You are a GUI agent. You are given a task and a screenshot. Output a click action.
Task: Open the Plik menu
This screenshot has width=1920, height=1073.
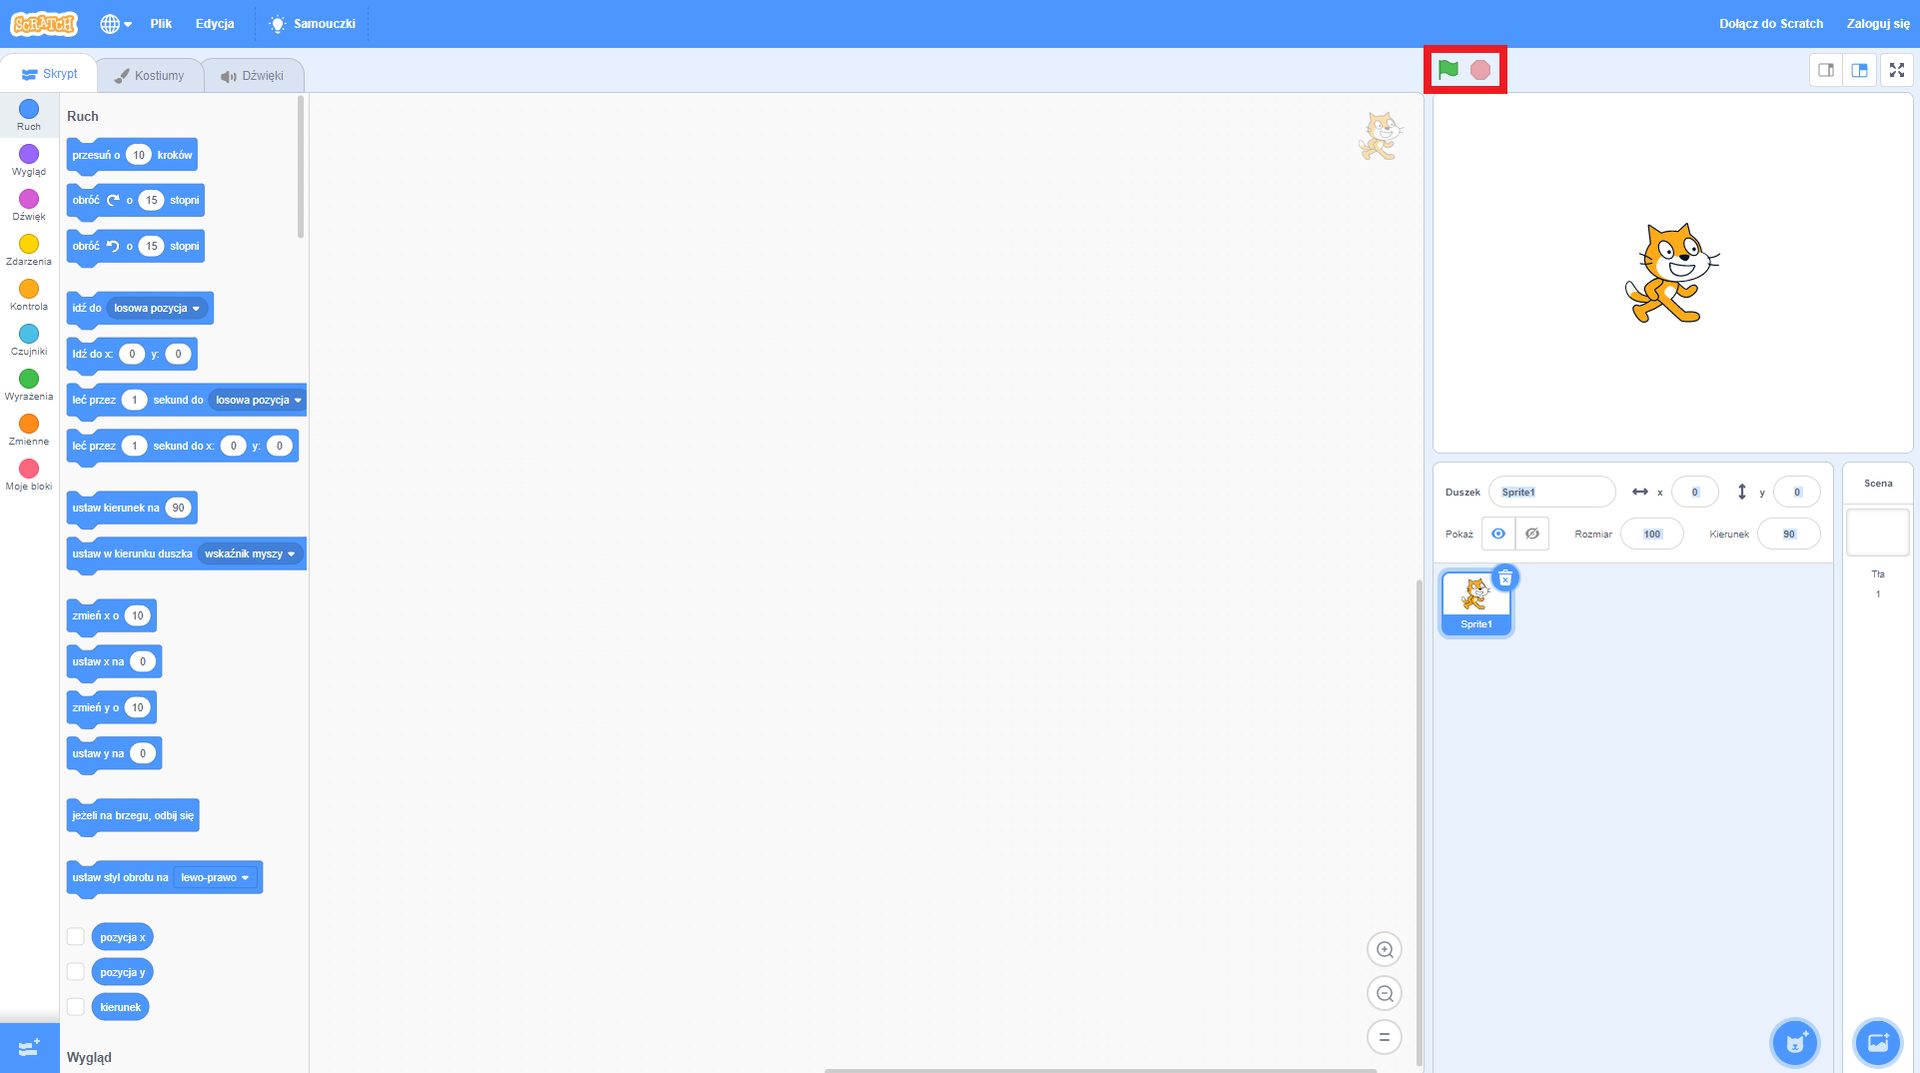point(161,24)
